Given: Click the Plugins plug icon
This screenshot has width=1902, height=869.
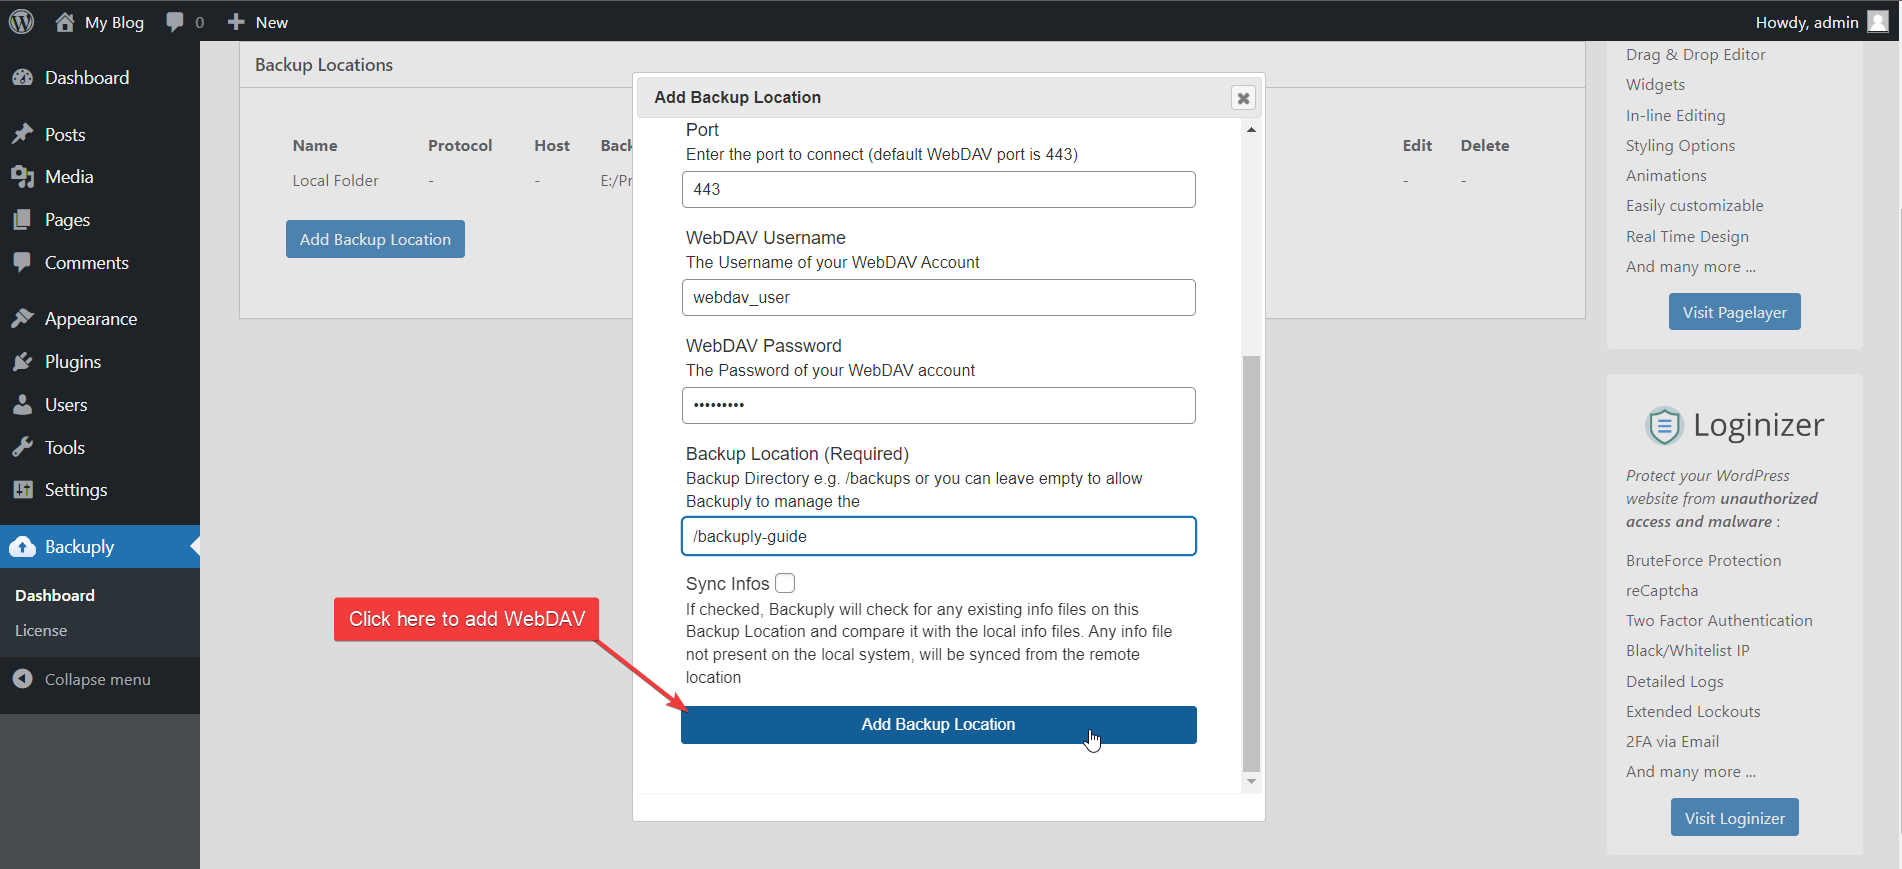Looking at the screenshot, I should pyautogui.click(x=22, y=362).
